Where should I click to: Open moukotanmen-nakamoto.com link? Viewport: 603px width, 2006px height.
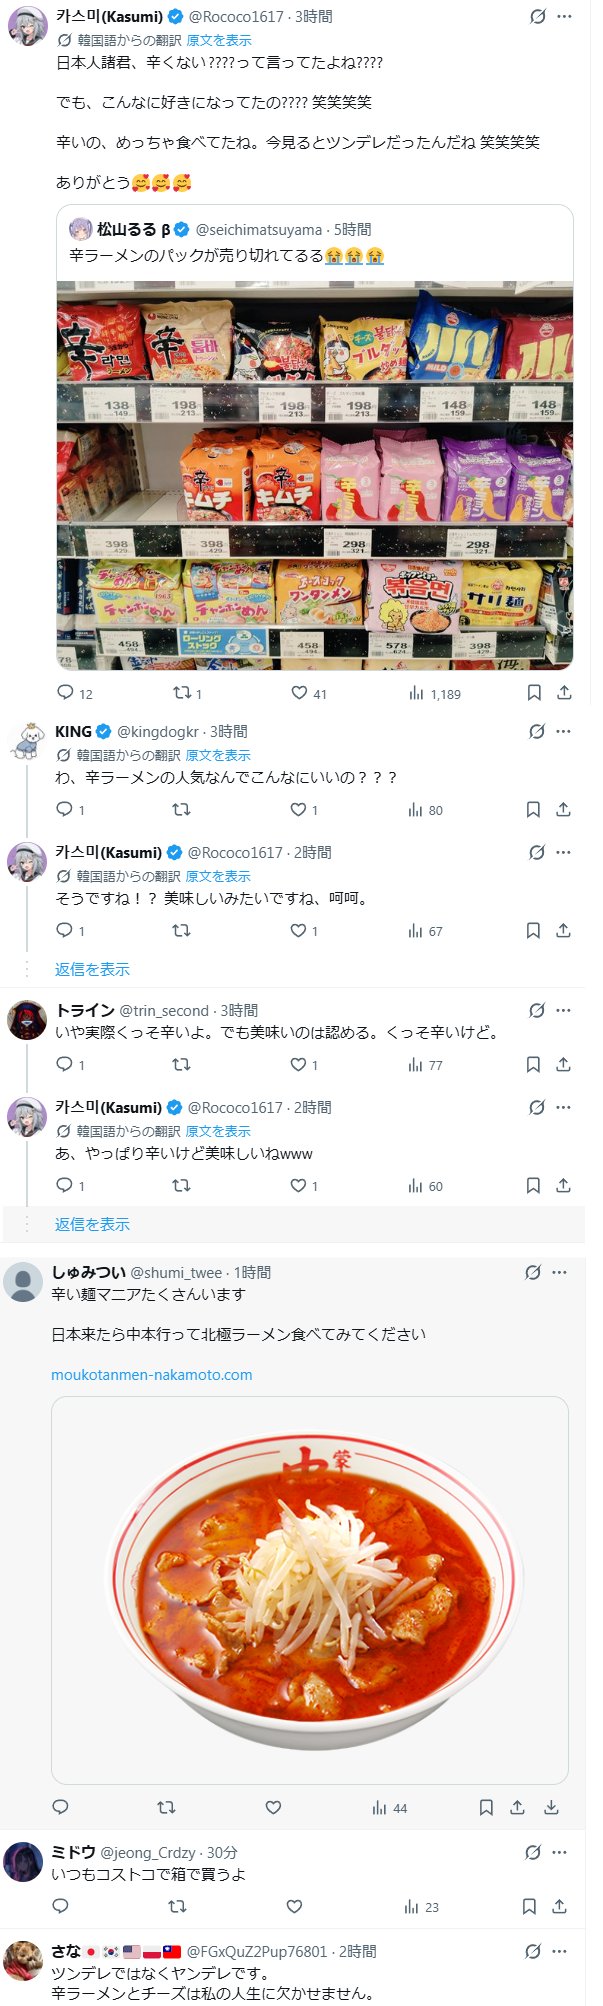(x=151, y=1375)
